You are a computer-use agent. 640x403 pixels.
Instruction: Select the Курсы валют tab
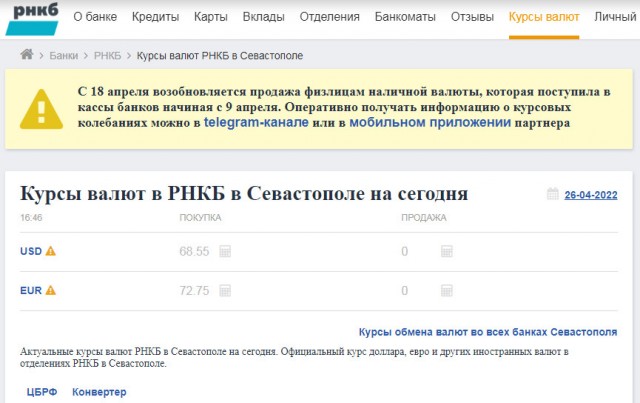(x=544, y=17)
